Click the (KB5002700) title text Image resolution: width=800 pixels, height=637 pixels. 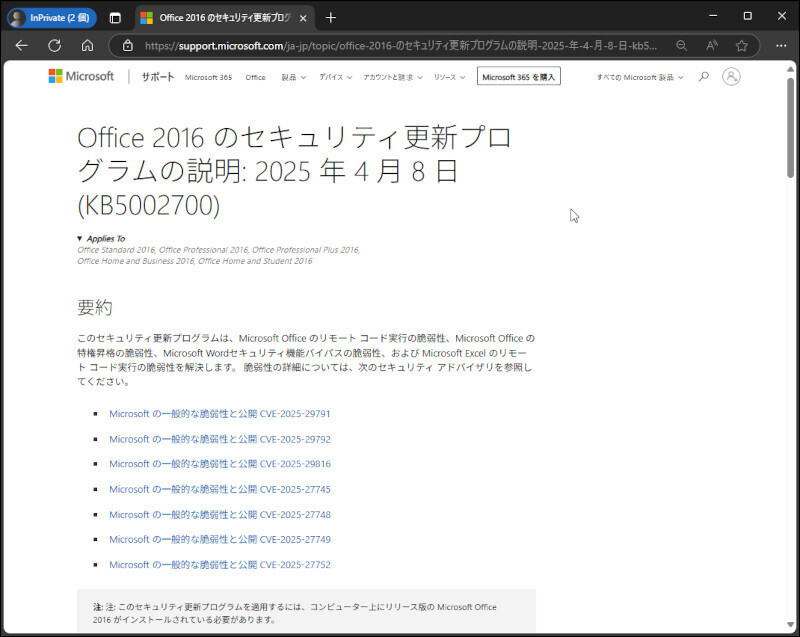pos(148,205)
